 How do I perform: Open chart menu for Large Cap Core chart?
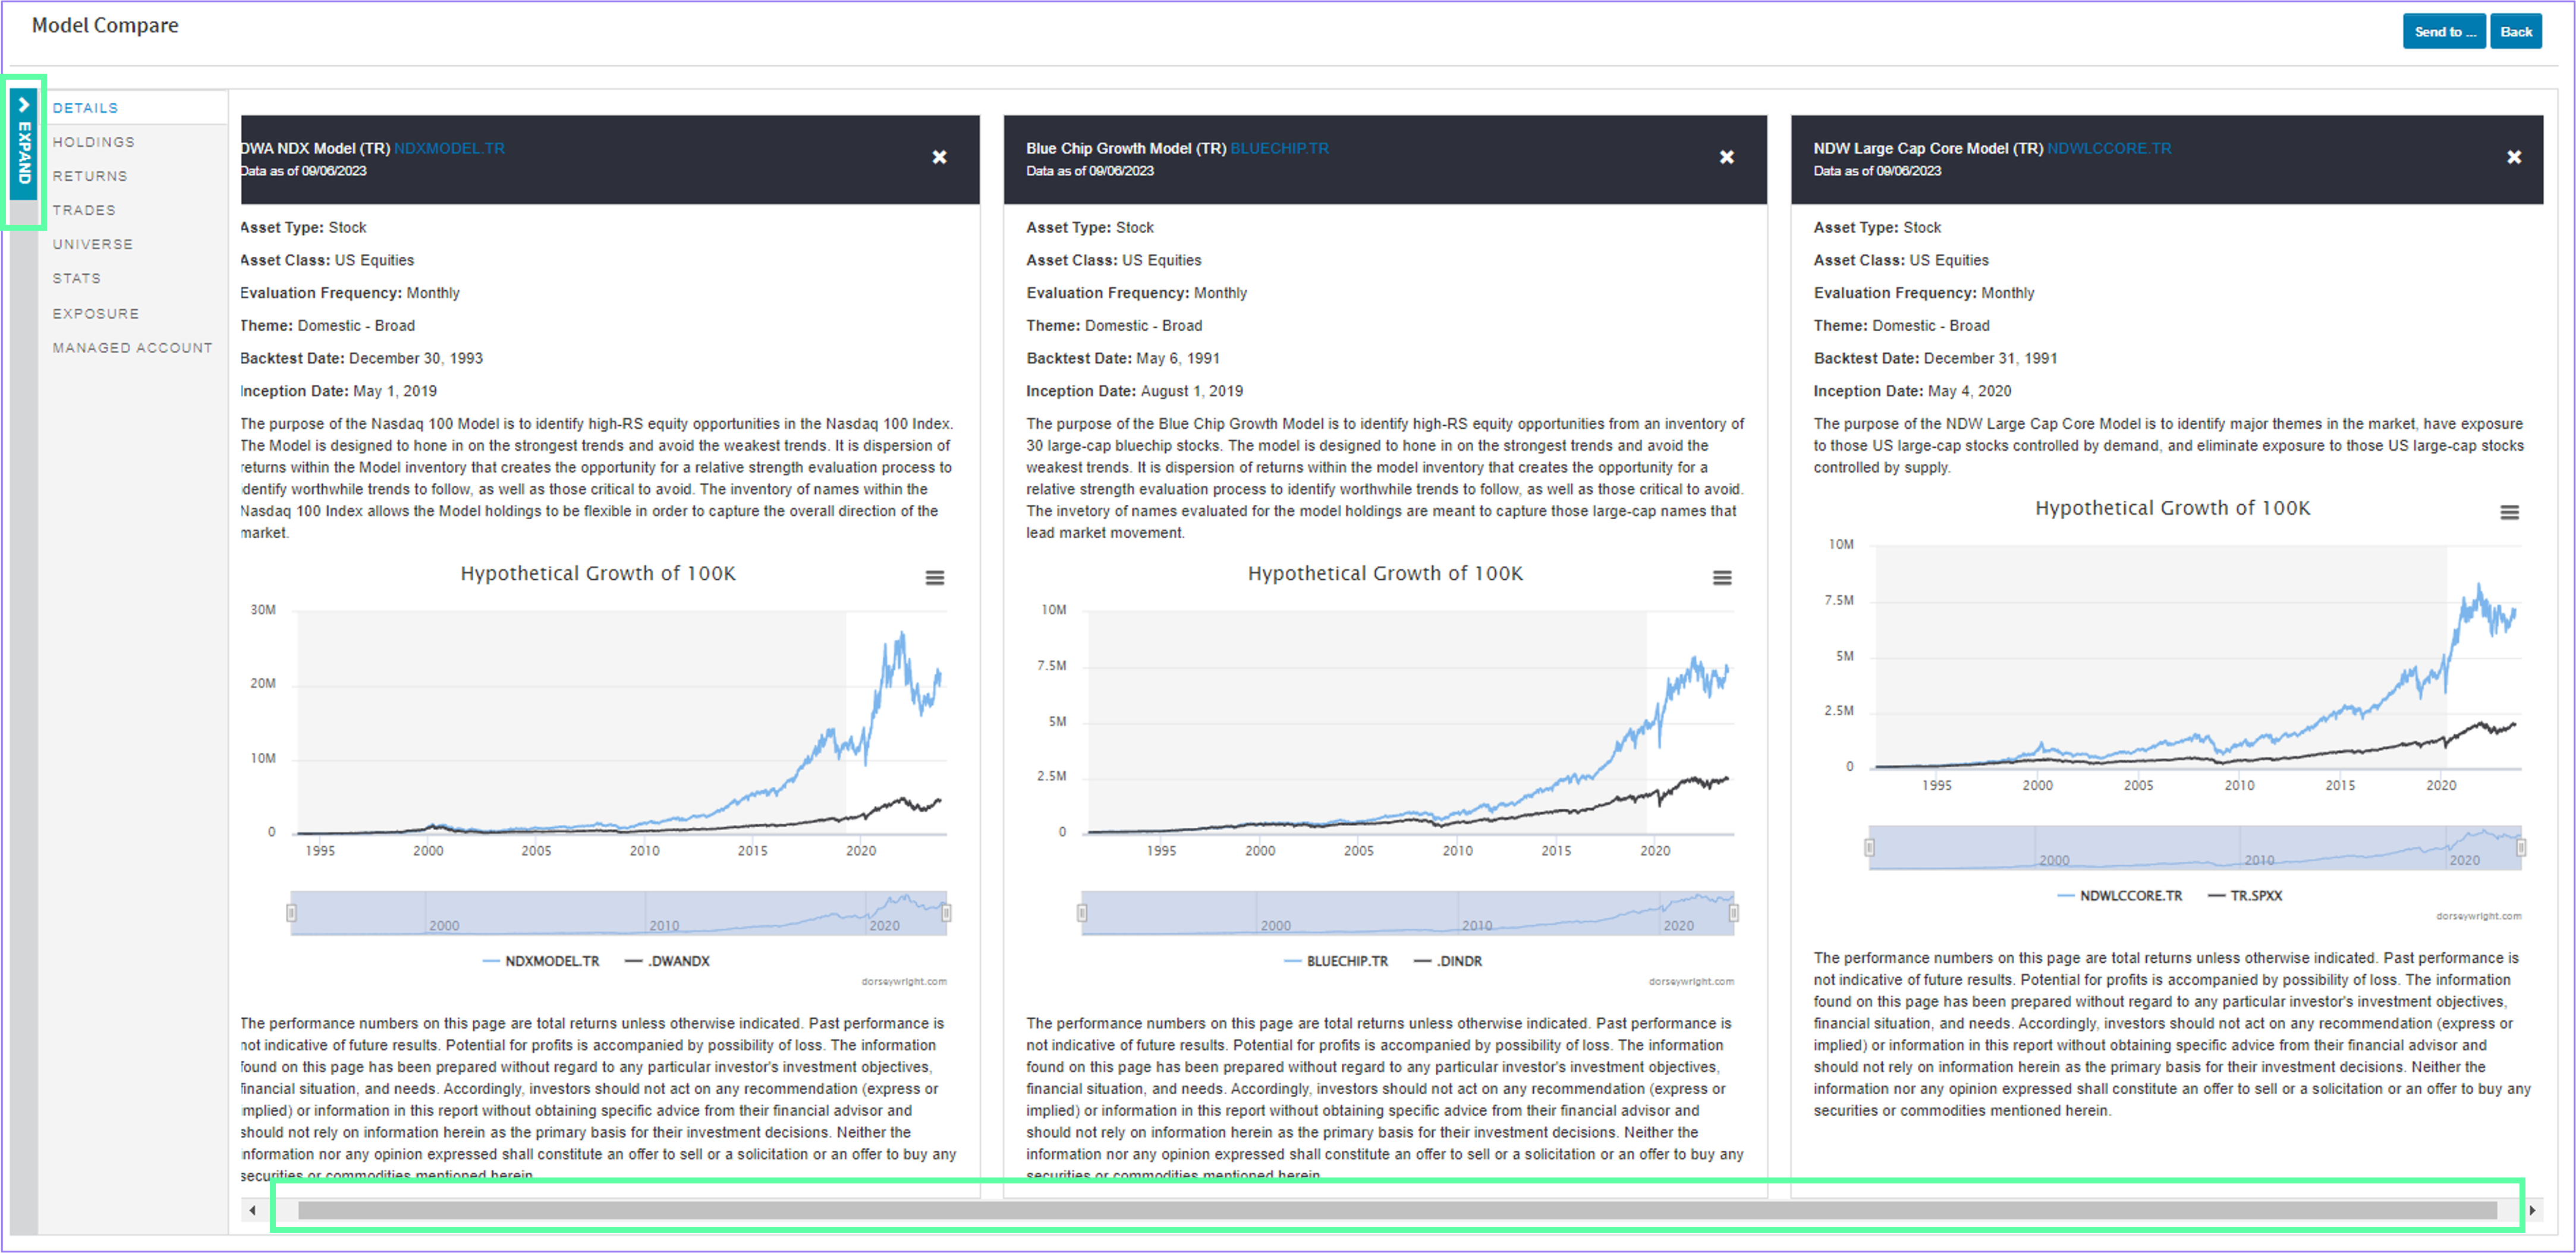[x=2509, y=512]
